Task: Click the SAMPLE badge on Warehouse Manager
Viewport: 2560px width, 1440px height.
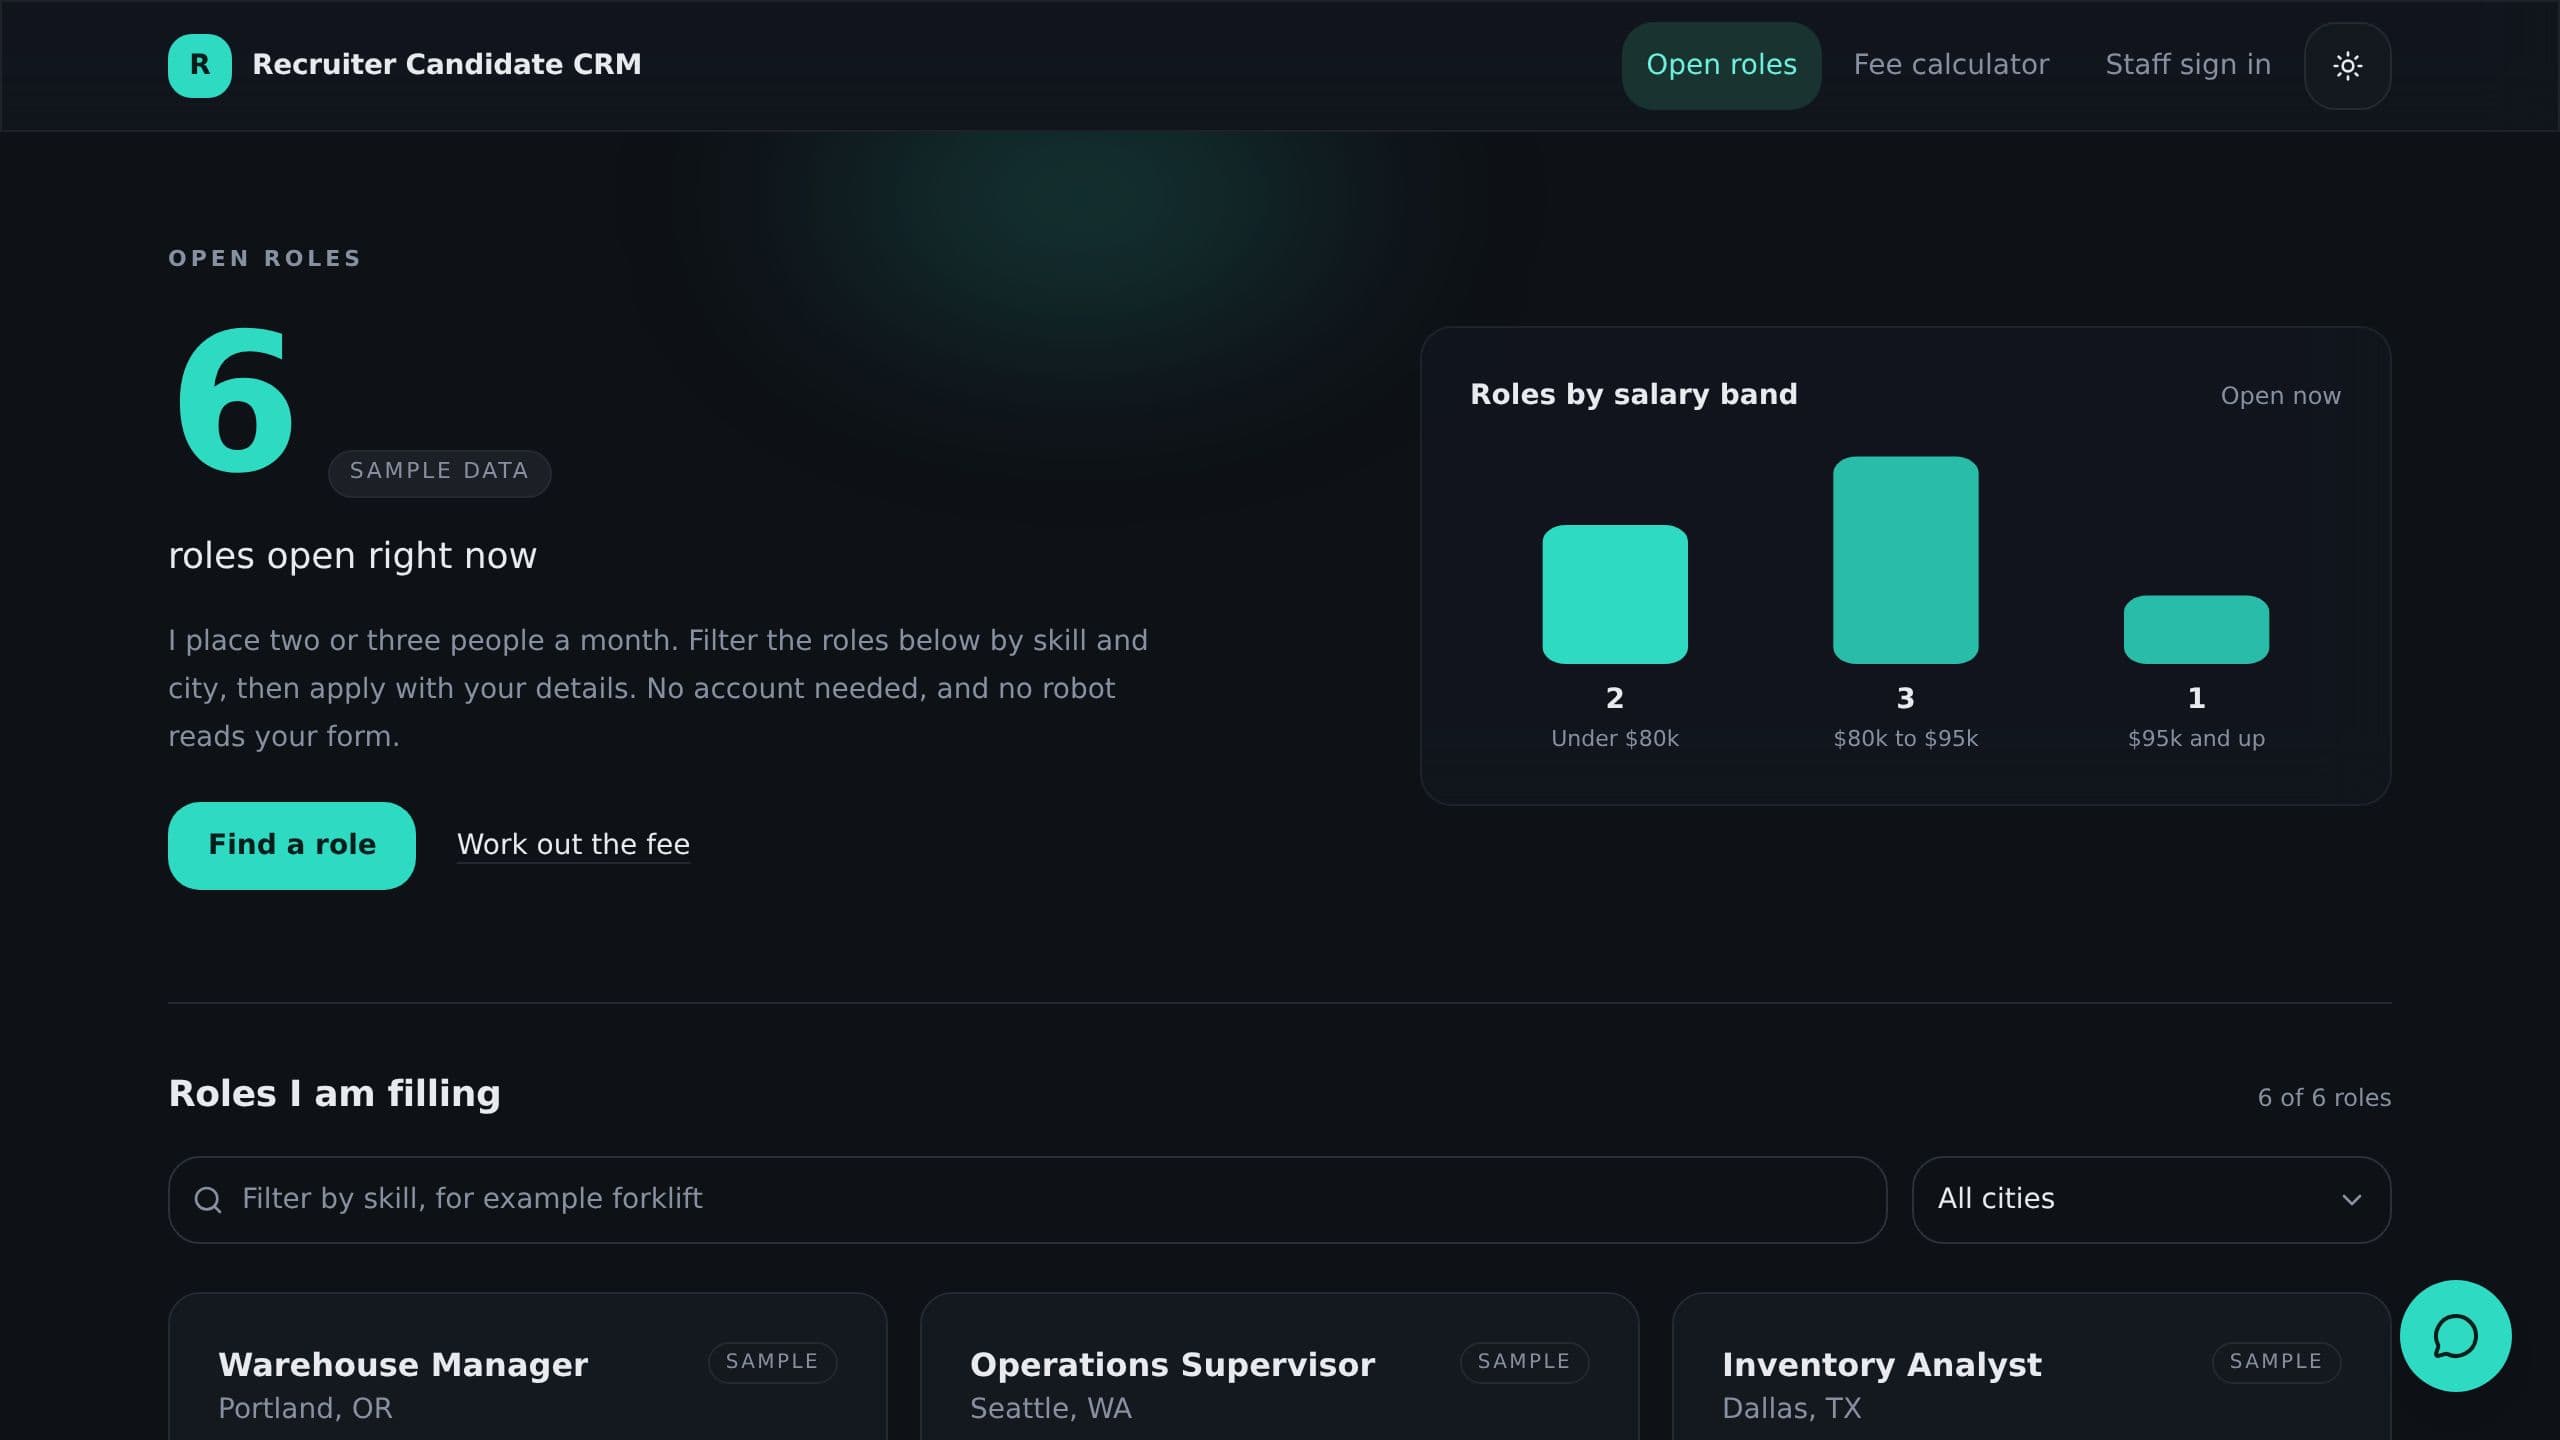Action: [772, 1362]
